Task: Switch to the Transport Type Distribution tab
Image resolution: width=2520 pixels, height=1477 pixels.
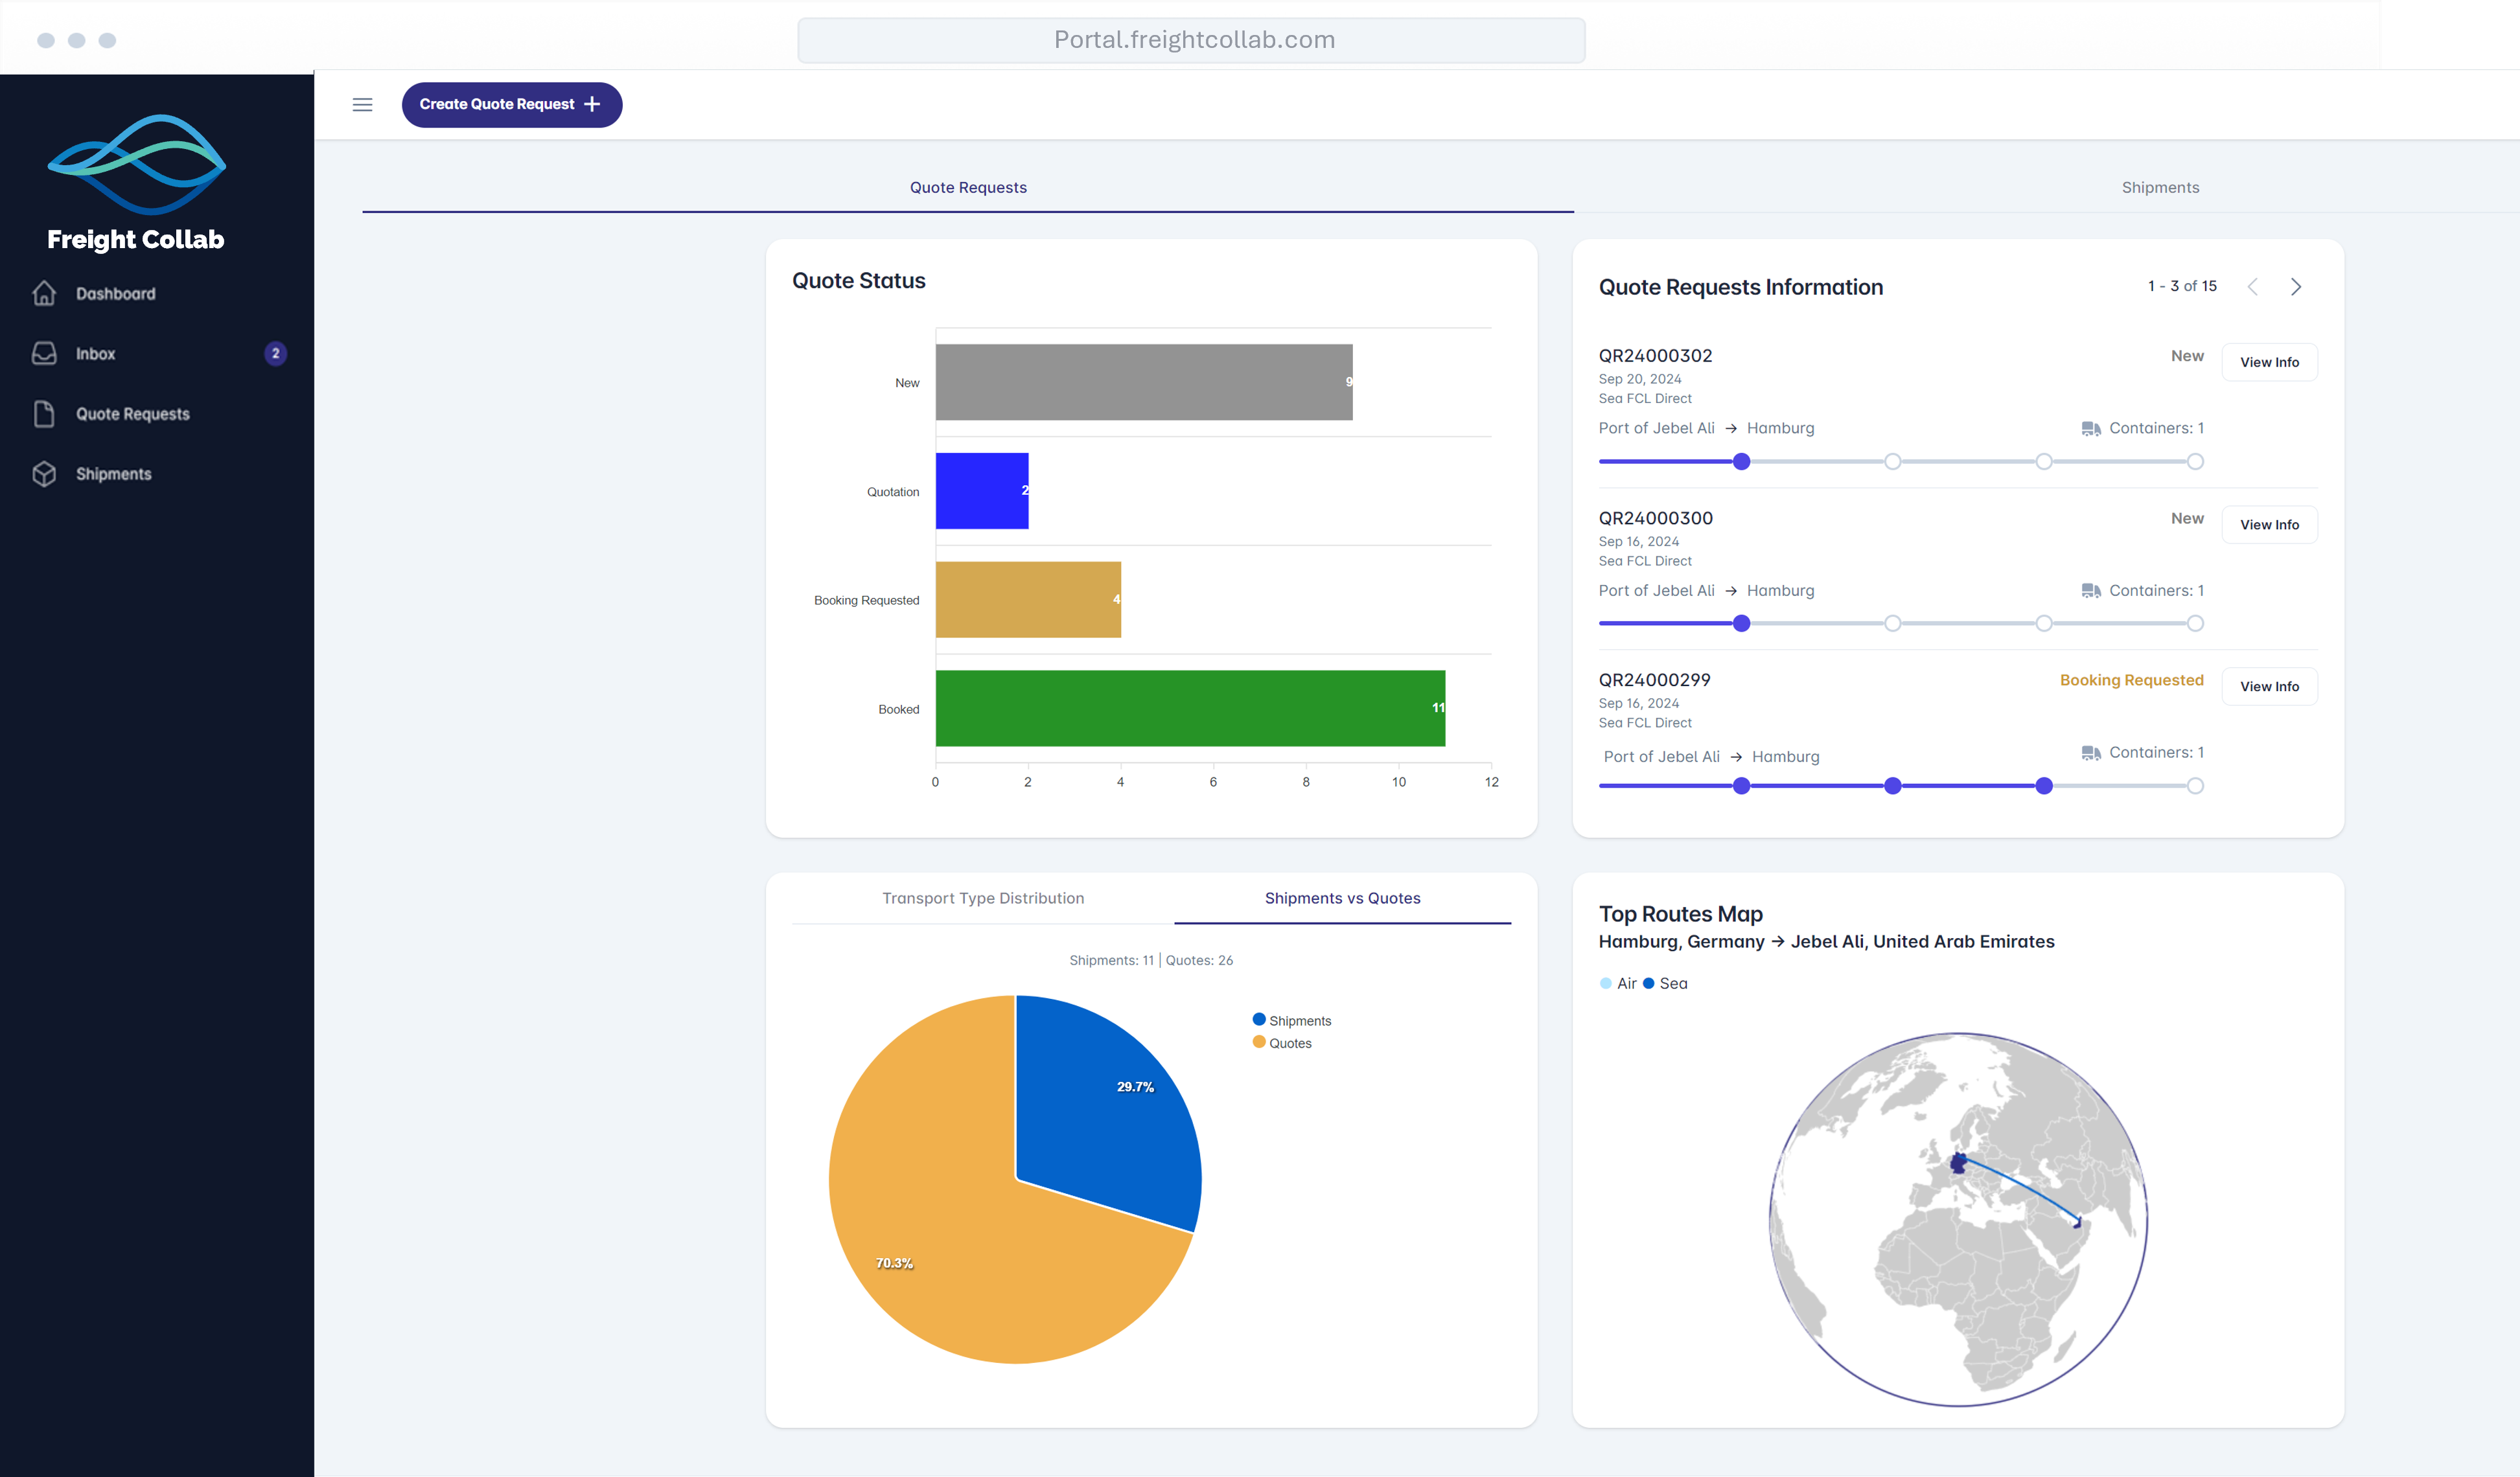Action: coord(983,898)
